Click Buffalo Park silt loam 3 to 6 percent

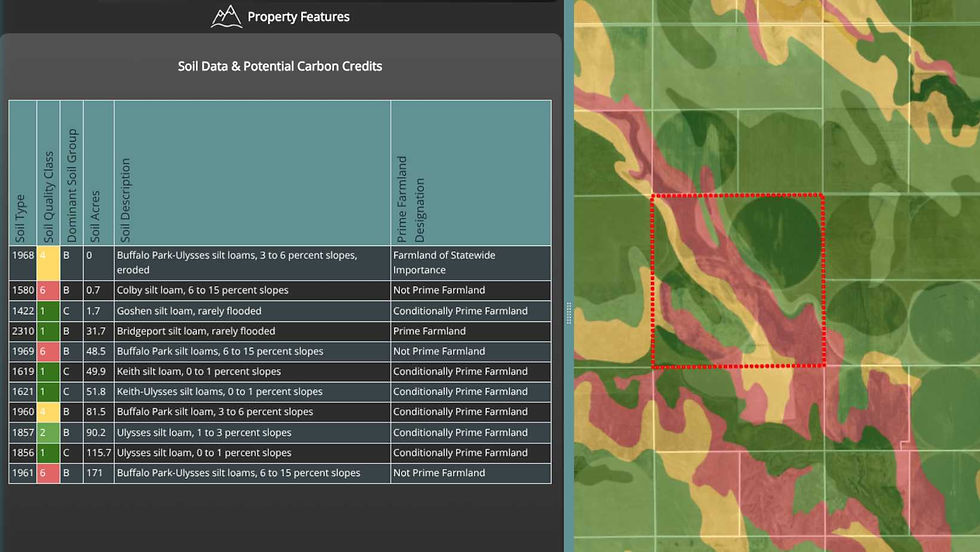(x=215, y=411)
